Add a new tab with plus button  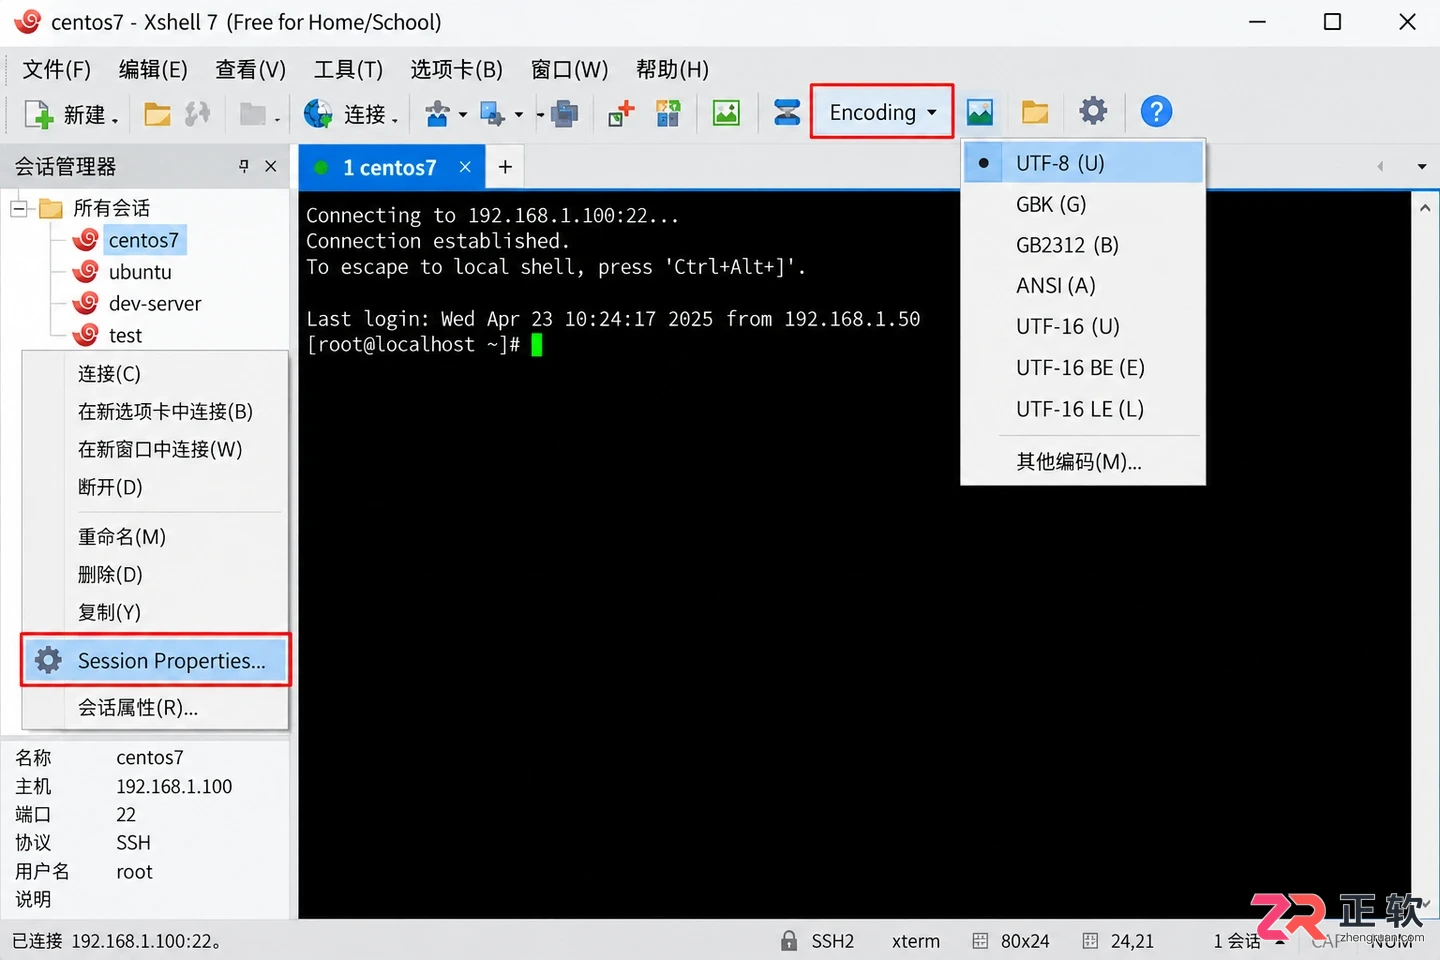point(505,167)
